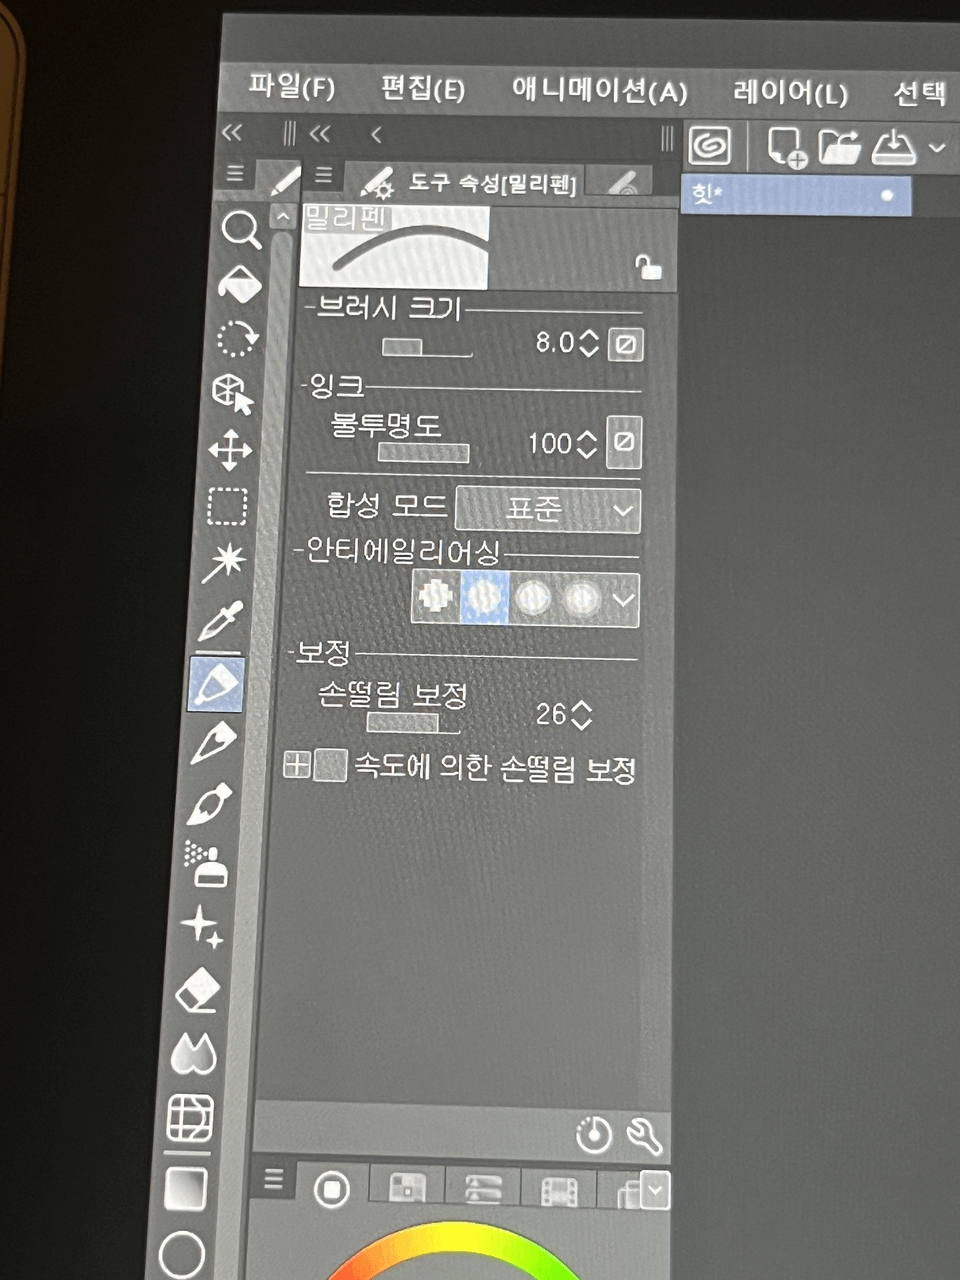Select the tilted bucket-shaped tool below Zoom

(239, 285)
